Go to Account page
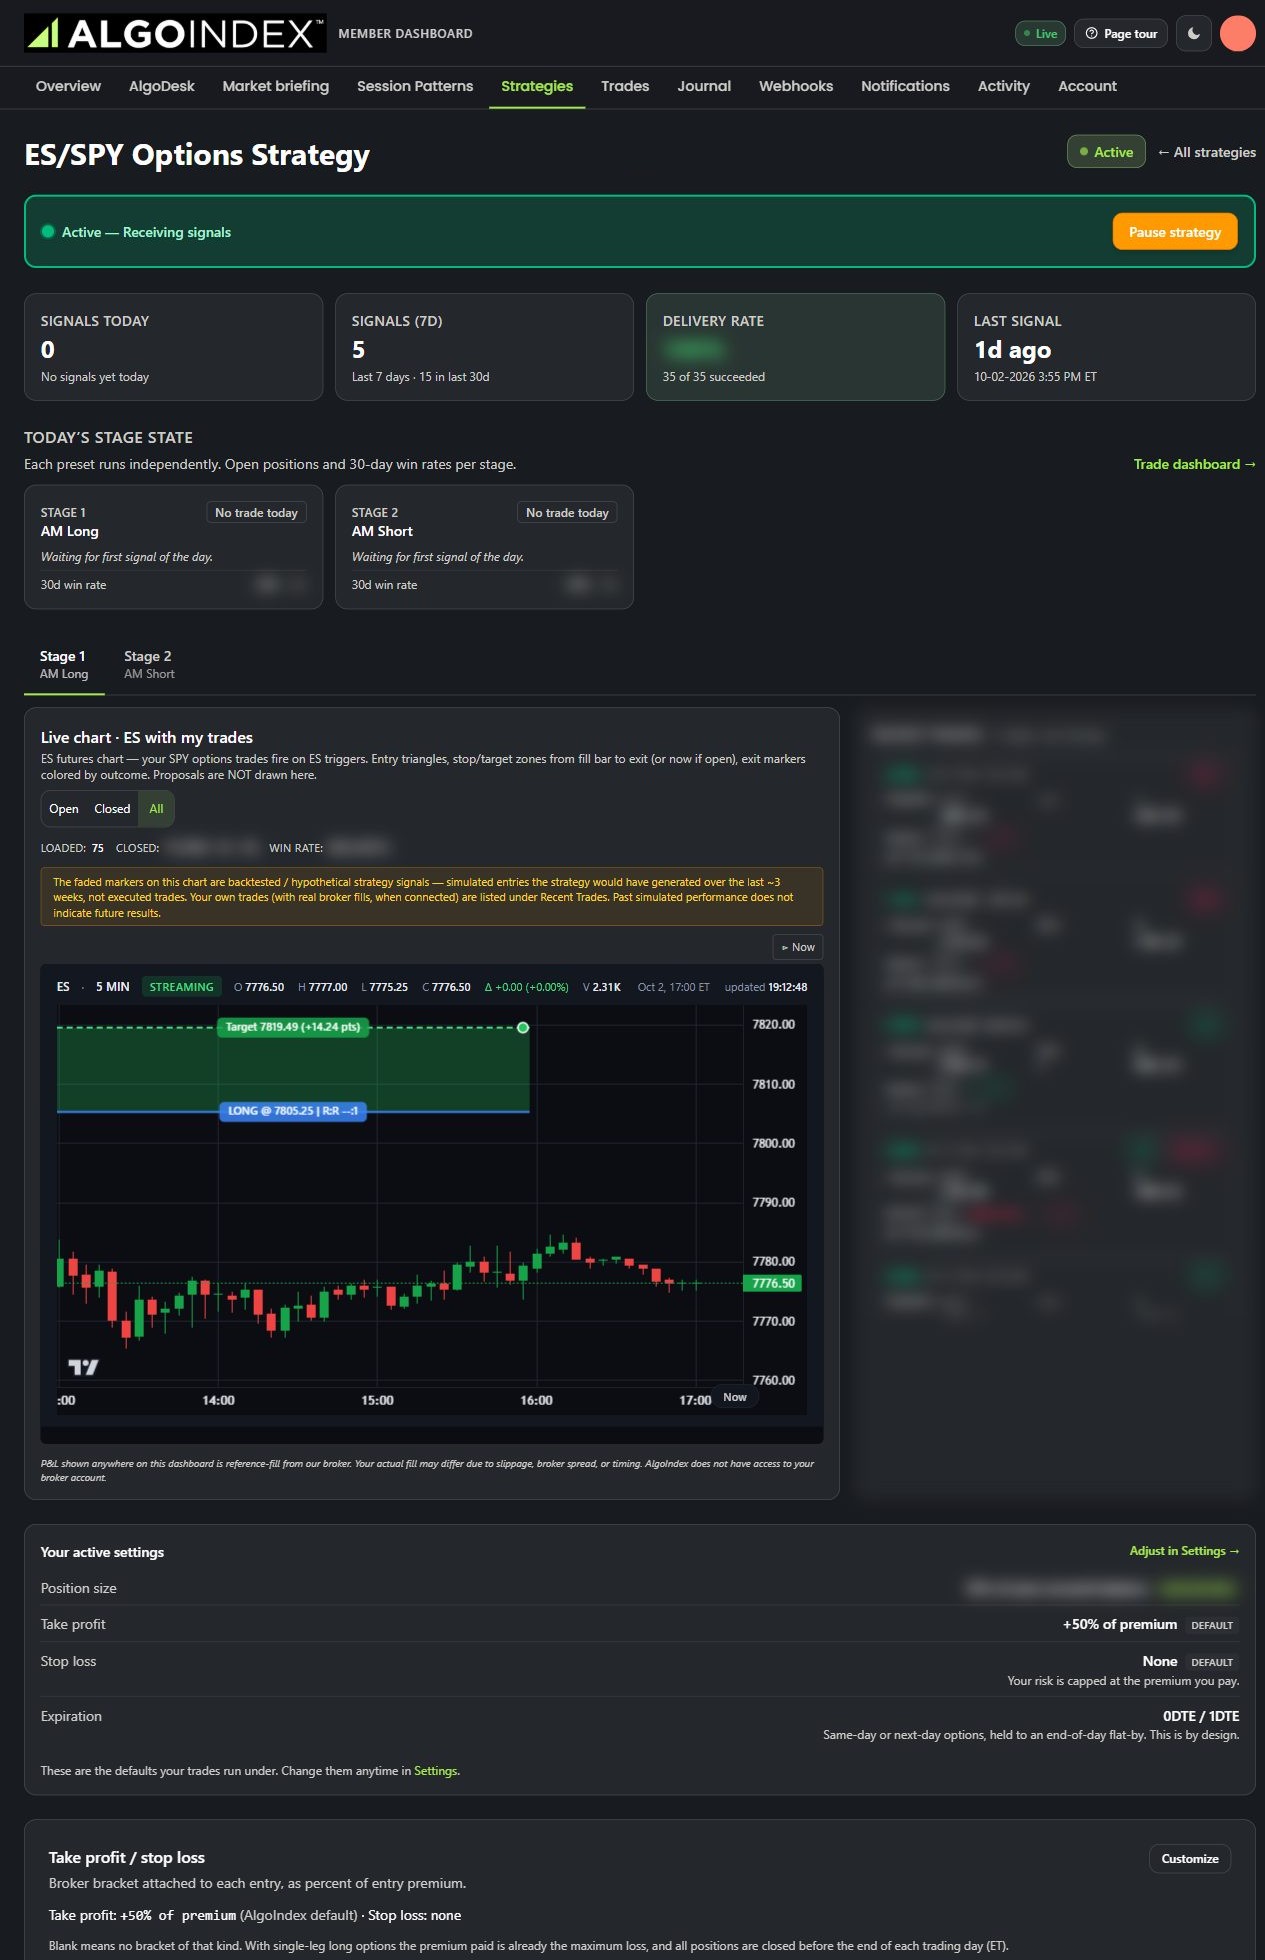The image size is (1265, 1960). 1087,86
